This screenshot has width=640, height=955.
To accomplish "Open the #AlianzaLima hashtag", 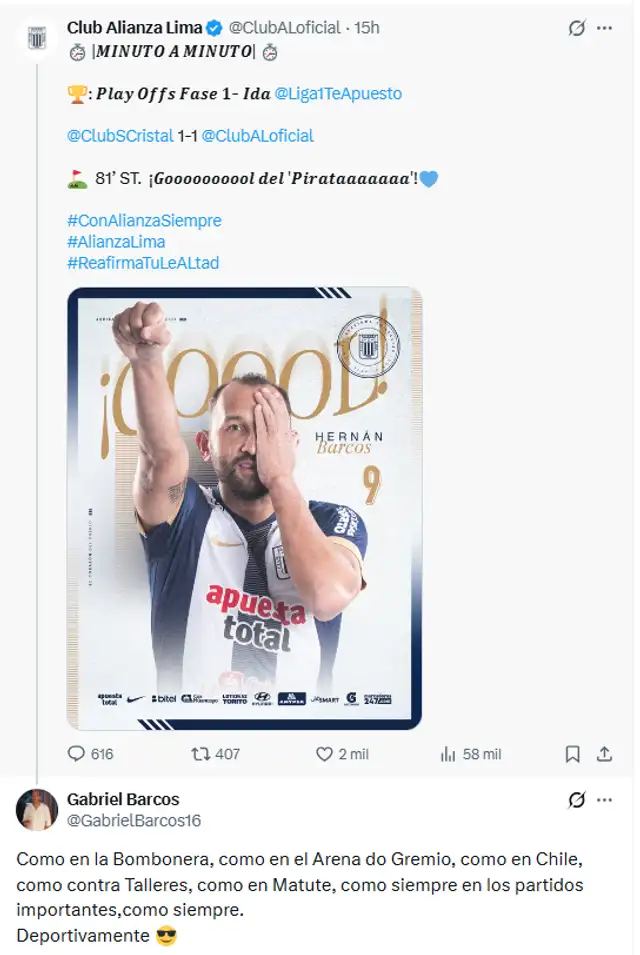I will (116, 241).
